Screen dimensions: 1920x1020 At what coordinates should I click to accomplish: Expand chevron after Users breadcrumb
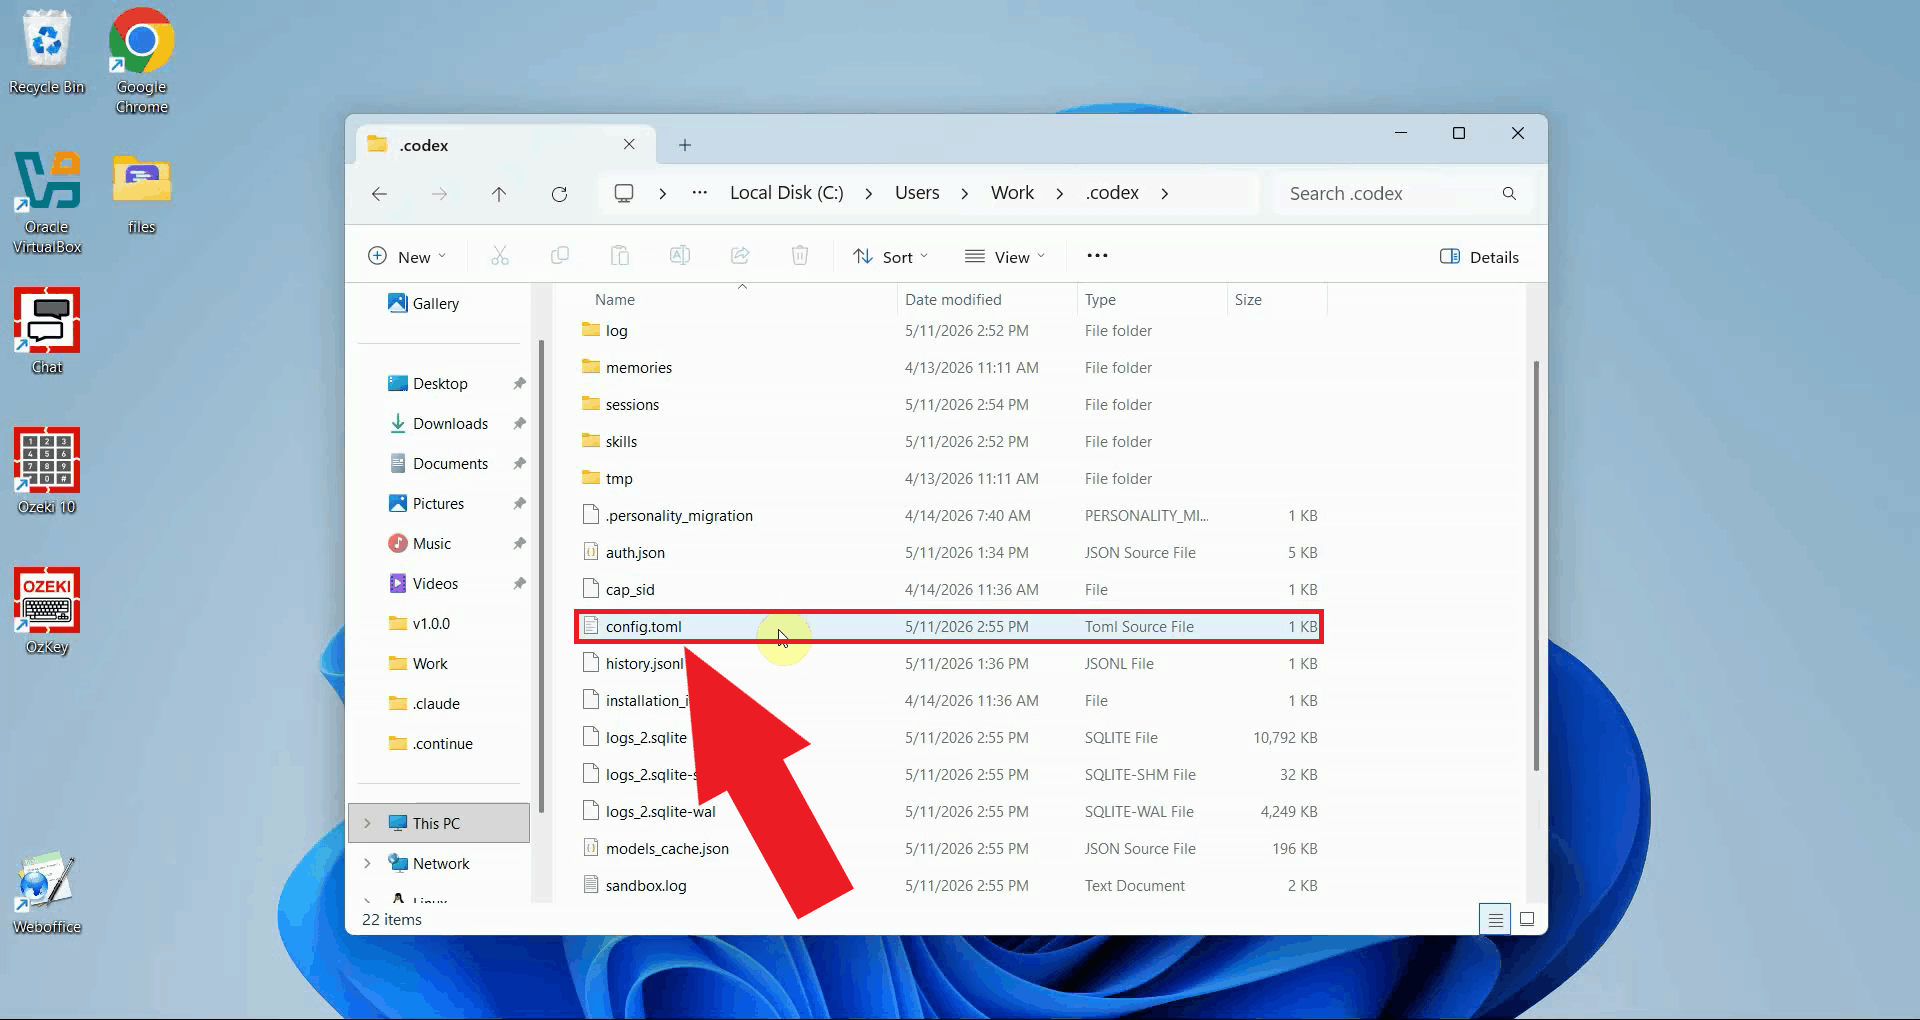(964, 194)
